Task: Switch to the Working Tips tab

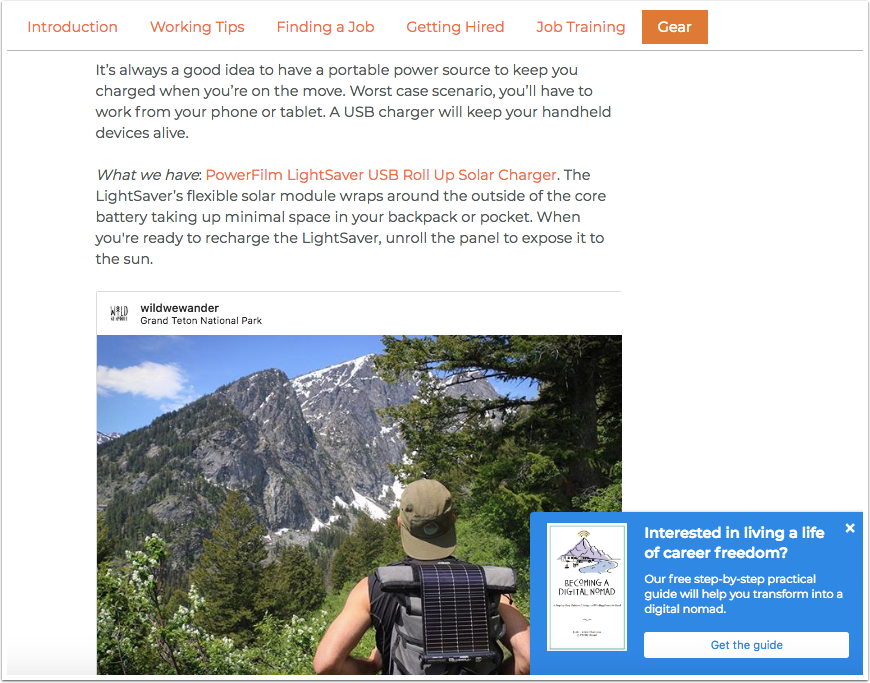Action: 197,27
